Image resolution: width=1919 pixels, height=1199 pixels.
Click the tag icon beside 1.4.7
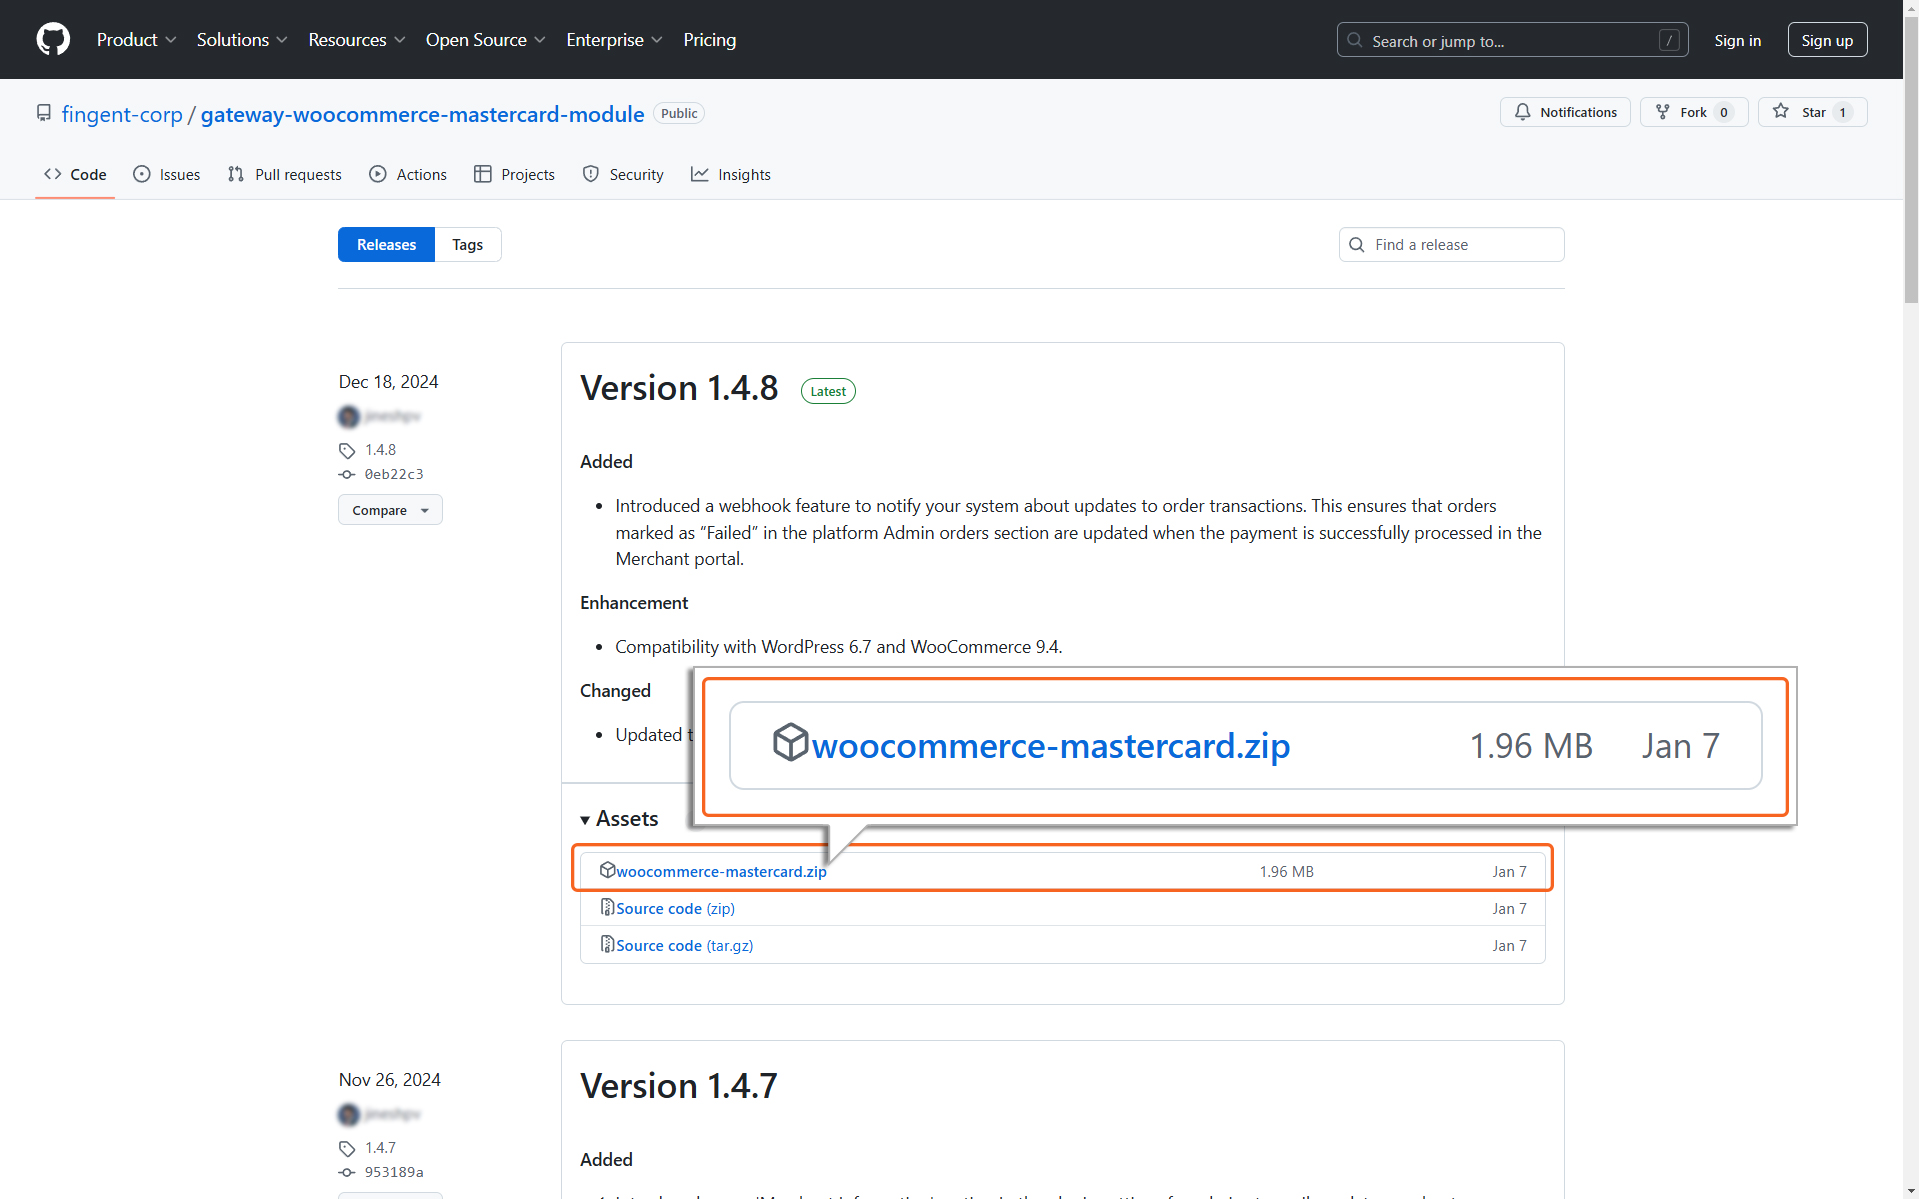347,1149
